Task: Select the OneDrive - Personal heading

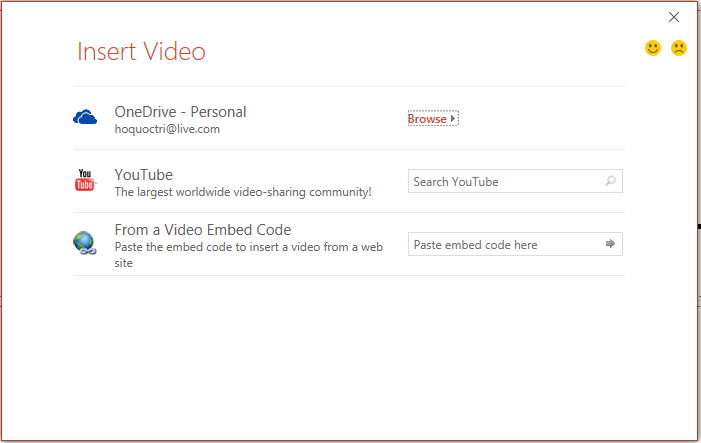Action: click(180, 112)
